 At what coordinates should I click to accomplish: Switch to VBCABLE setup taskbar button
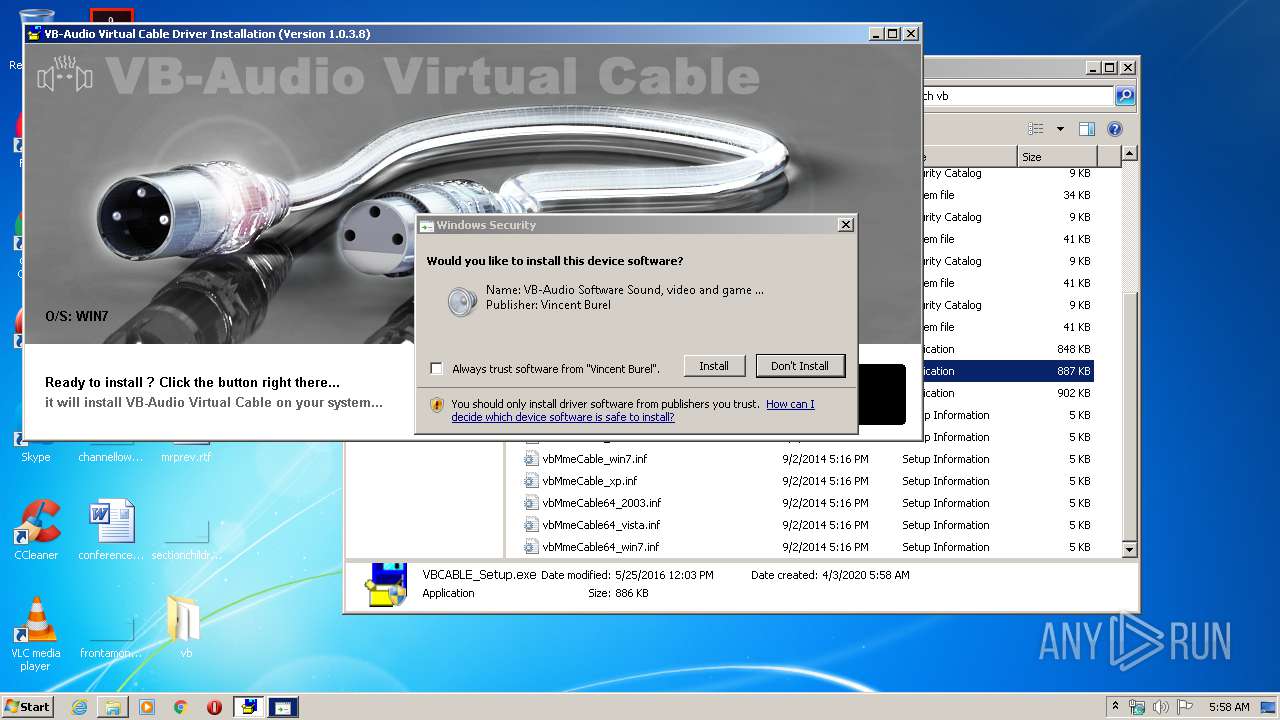[248, 707]
